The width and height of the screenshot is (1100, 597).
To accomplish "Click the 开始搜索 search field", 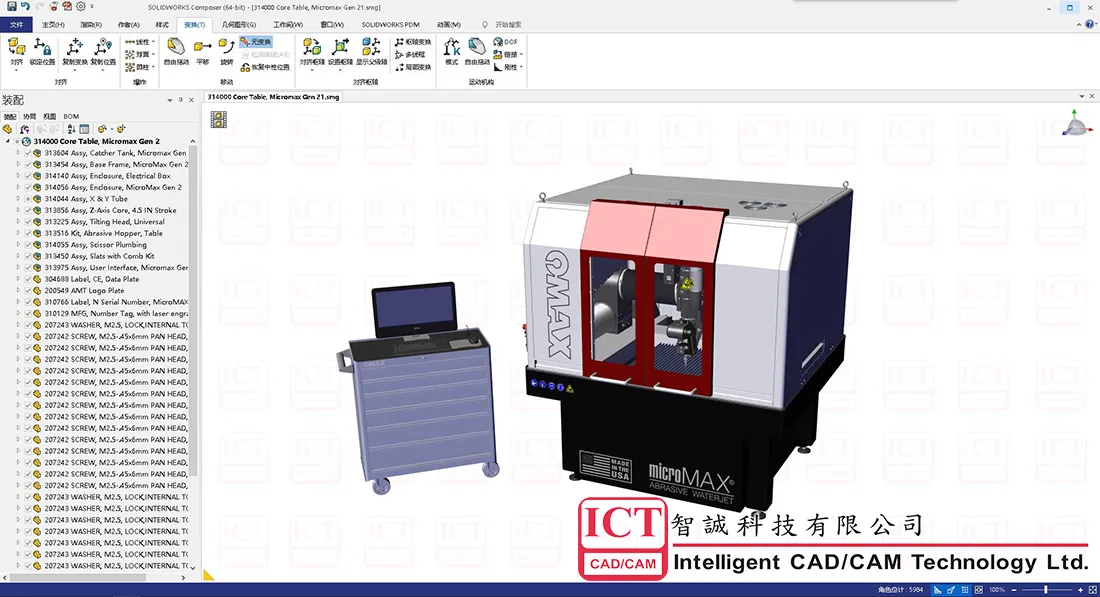I will tap(508, 25).
